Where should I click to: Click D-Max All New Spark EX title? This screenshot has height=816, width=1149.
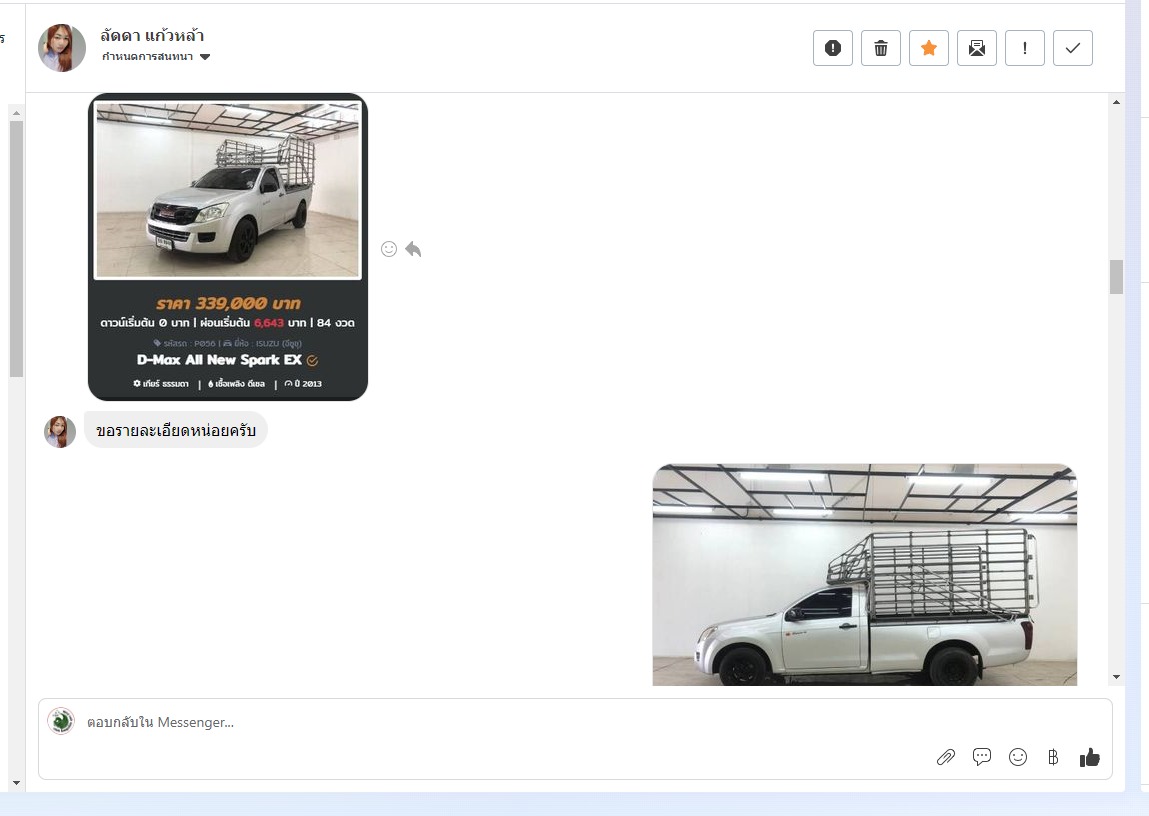pyautogui.click(x=219, y=360)
